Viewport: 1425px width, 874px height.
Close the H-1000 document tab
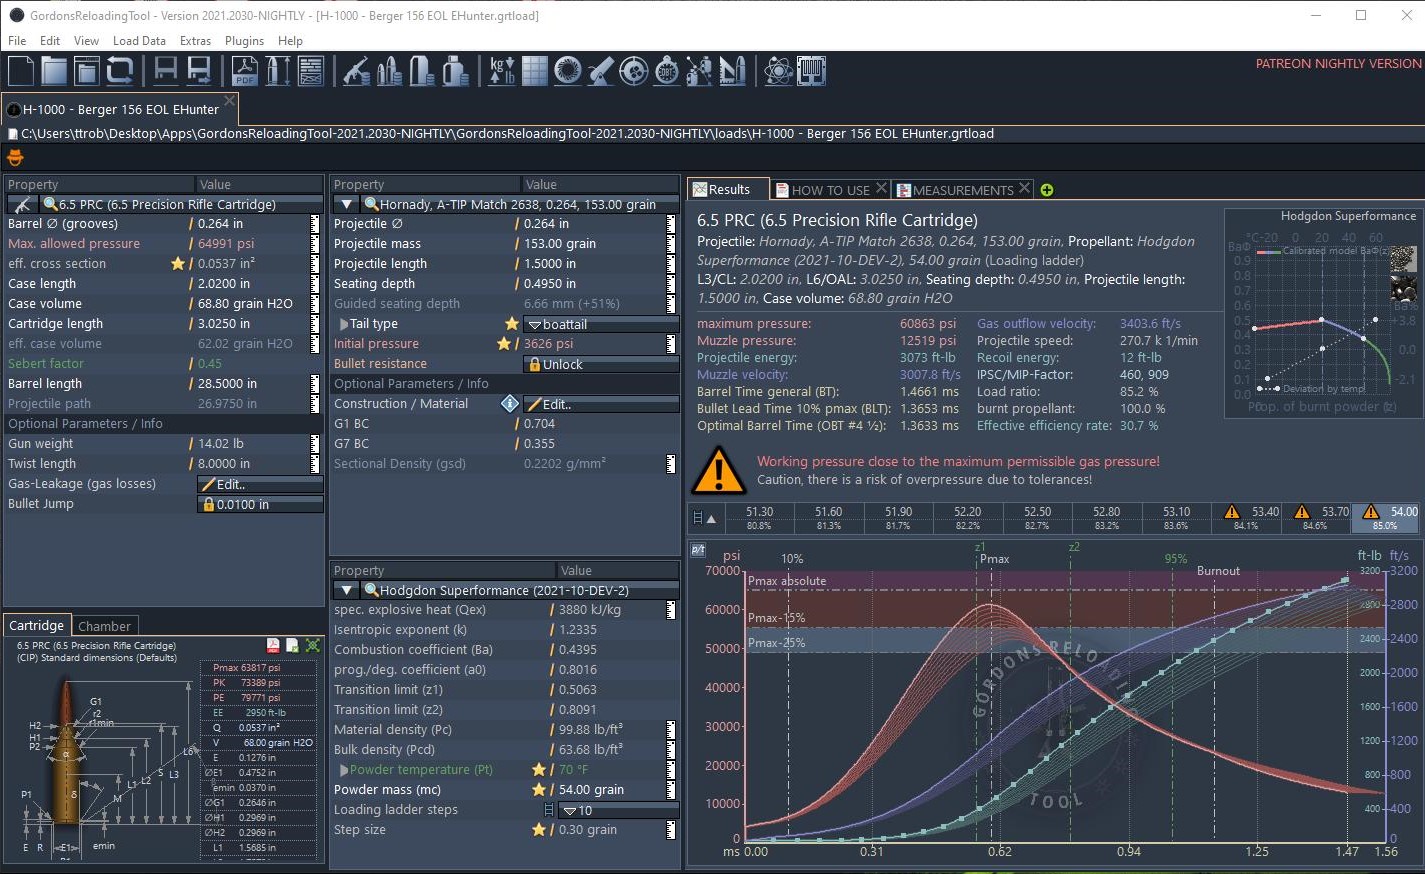(x=230, y=101)
